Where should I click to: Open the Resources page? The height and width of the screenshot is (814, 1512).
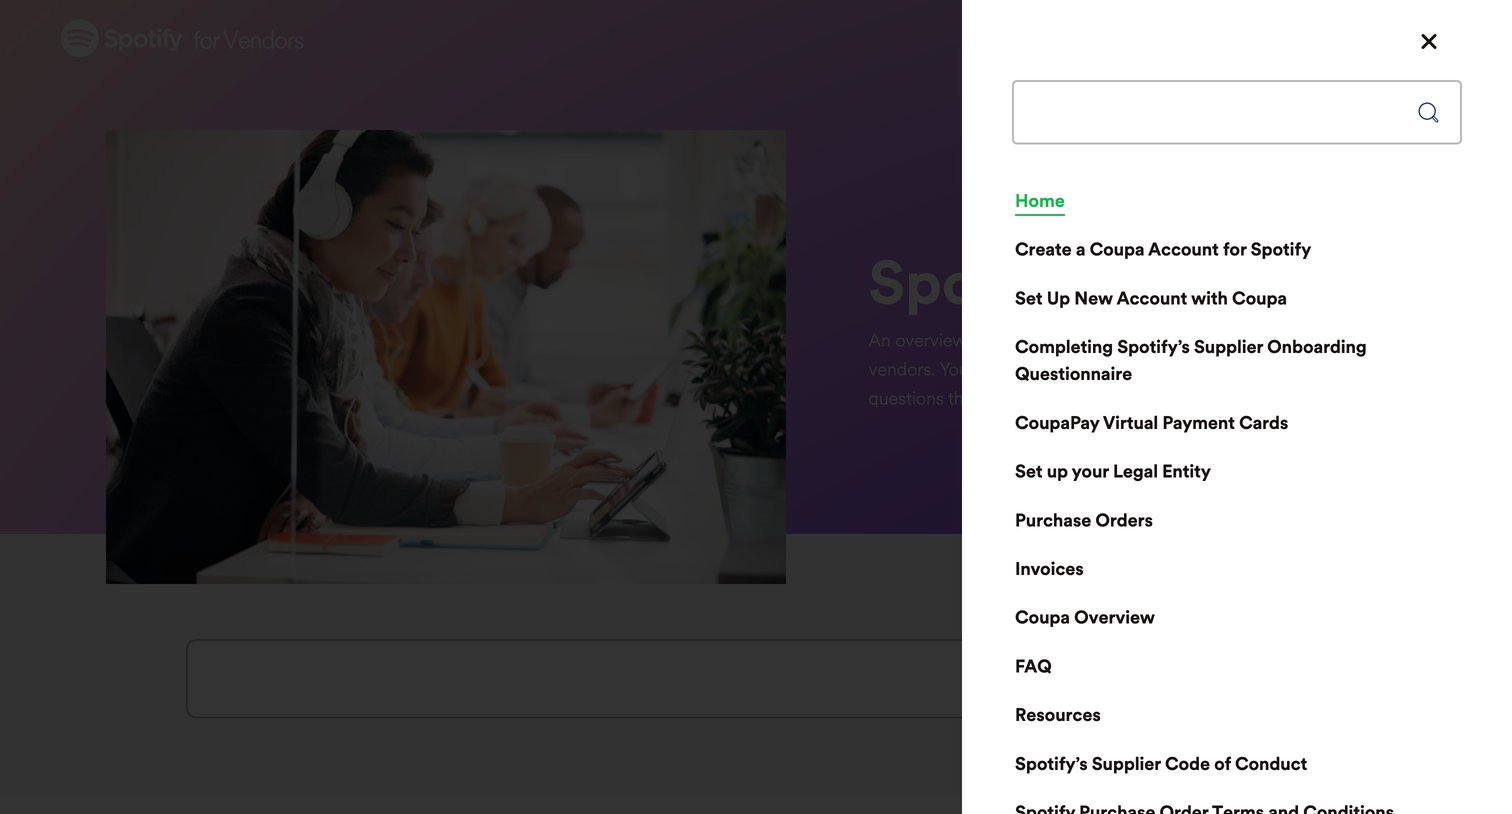(1057, 715)
